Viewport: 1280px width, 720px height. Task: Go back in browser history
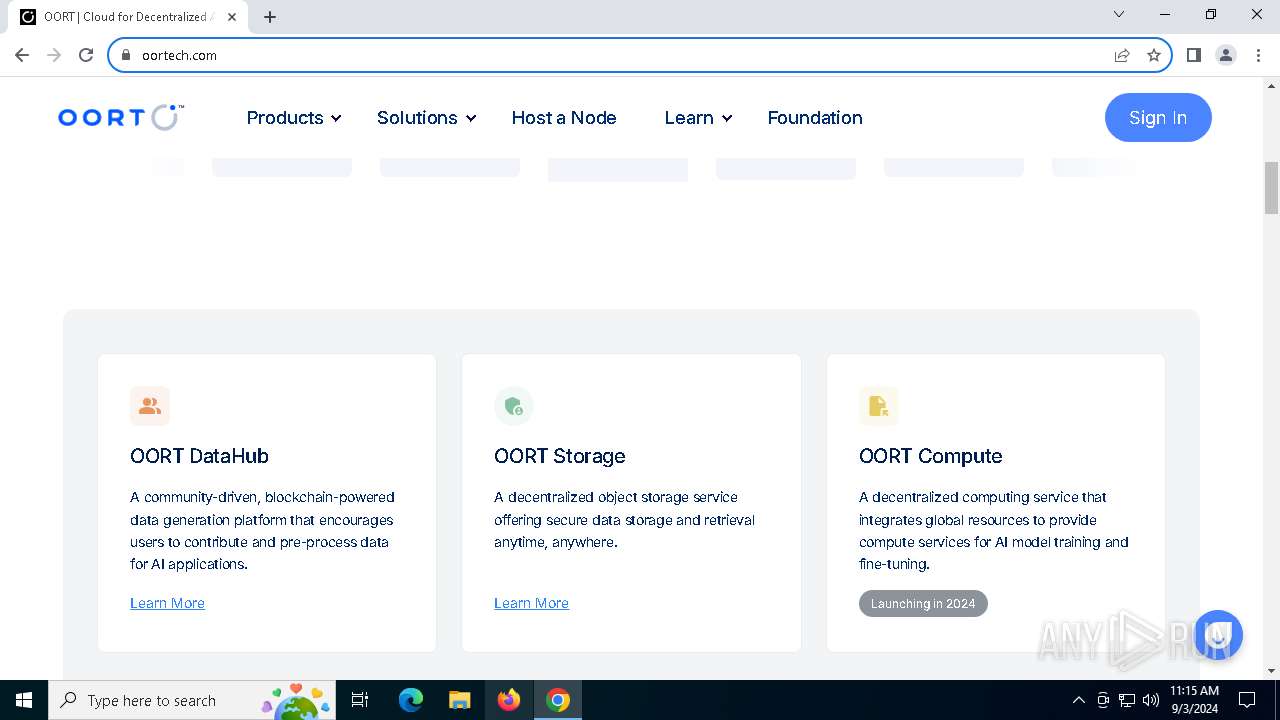pyautogui.click(x=22, y=55)
